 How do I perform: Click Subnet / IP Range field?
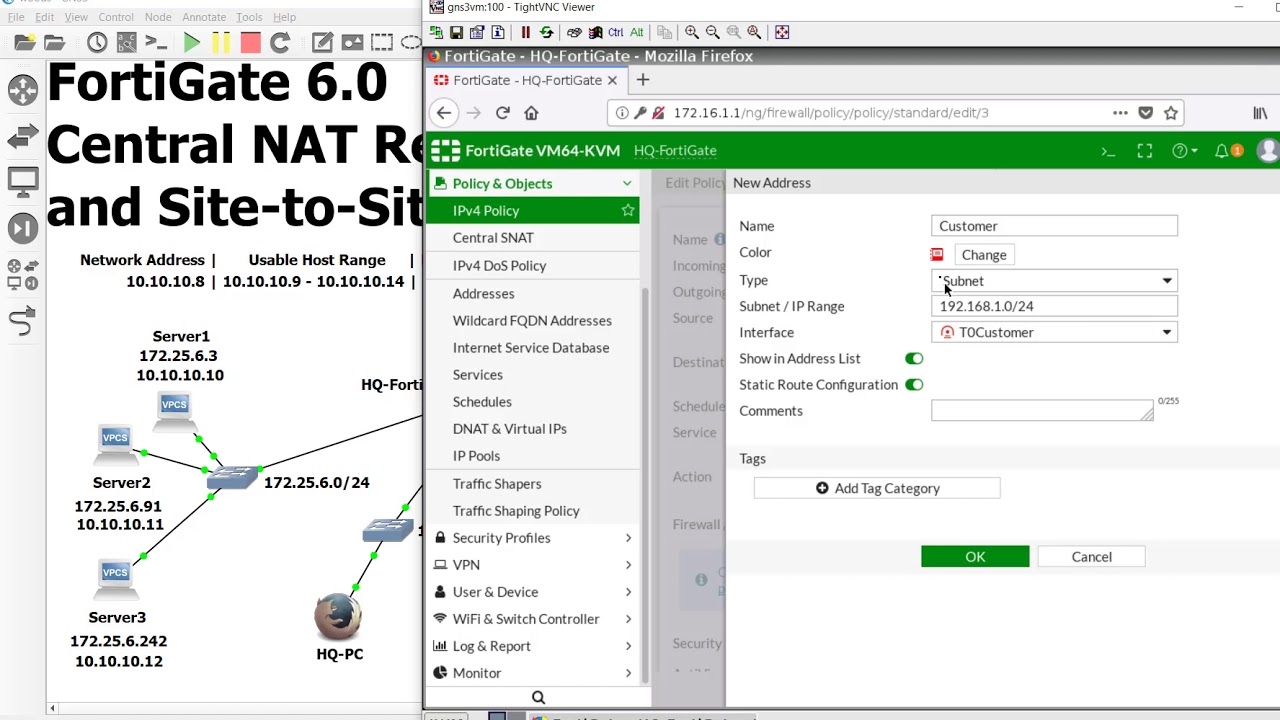[x=1054, y=306]
